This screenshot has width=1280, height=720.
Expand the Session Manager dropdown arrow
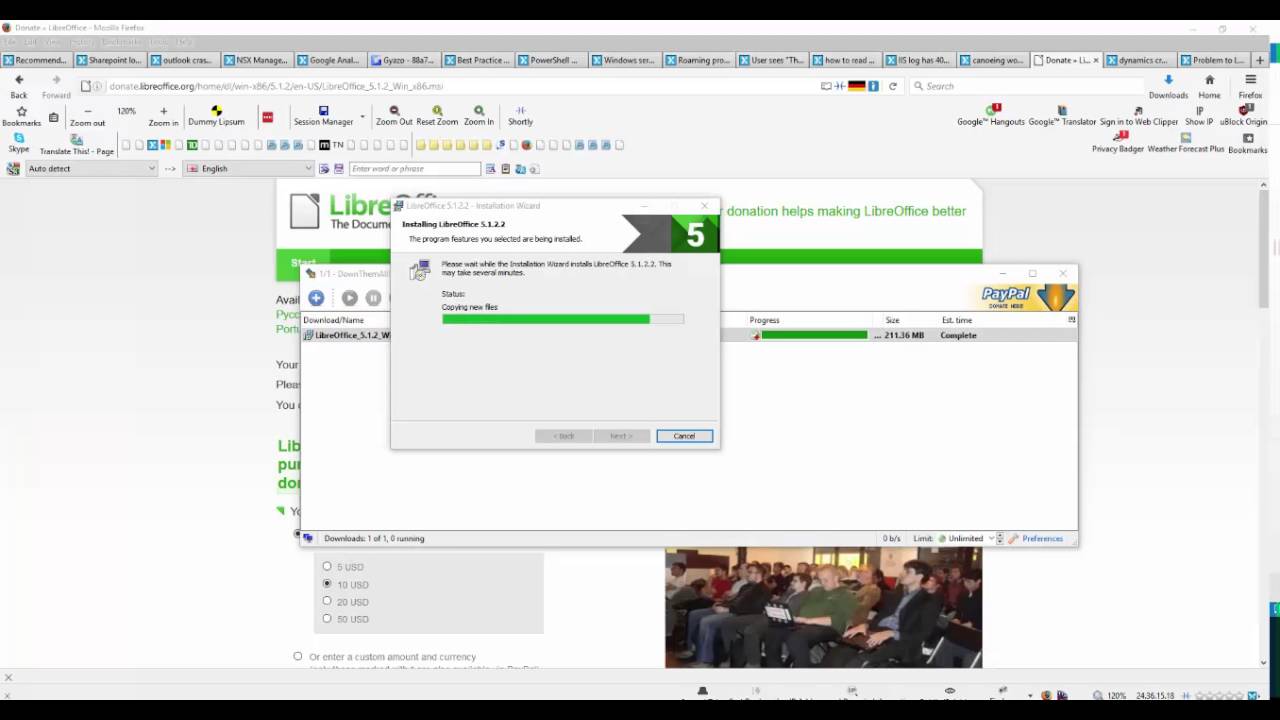[x=362, y=116]
